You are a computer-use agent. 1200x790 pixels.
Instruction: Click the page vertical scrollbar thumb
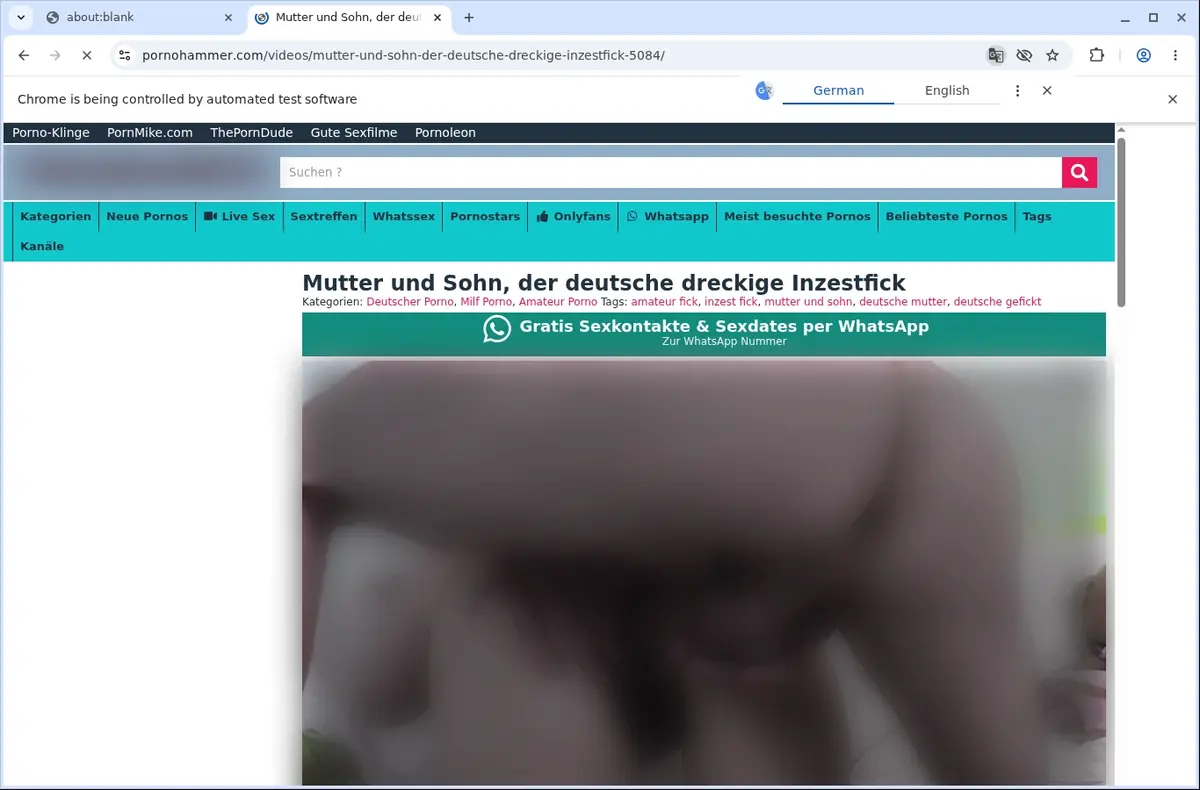pyautogui.click(x=1121, y=222)
